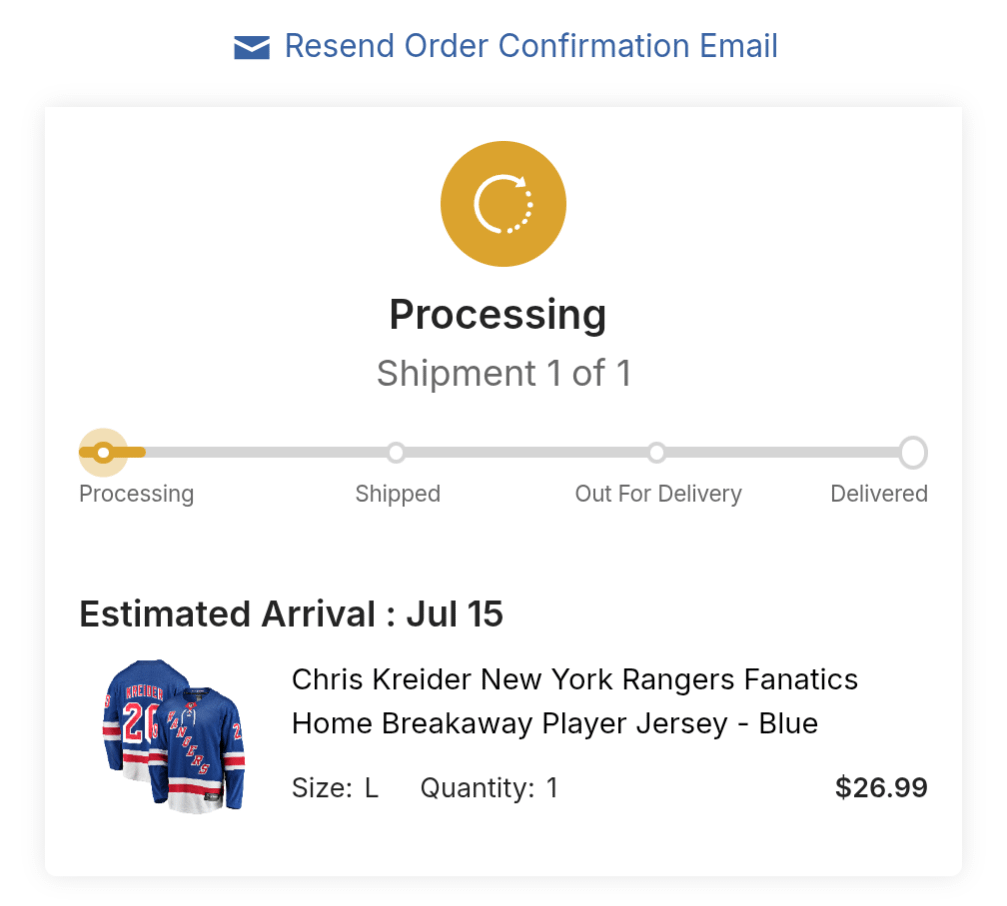
Task: Click the Out For Delivery label
Action: click(x=658, y=493)
